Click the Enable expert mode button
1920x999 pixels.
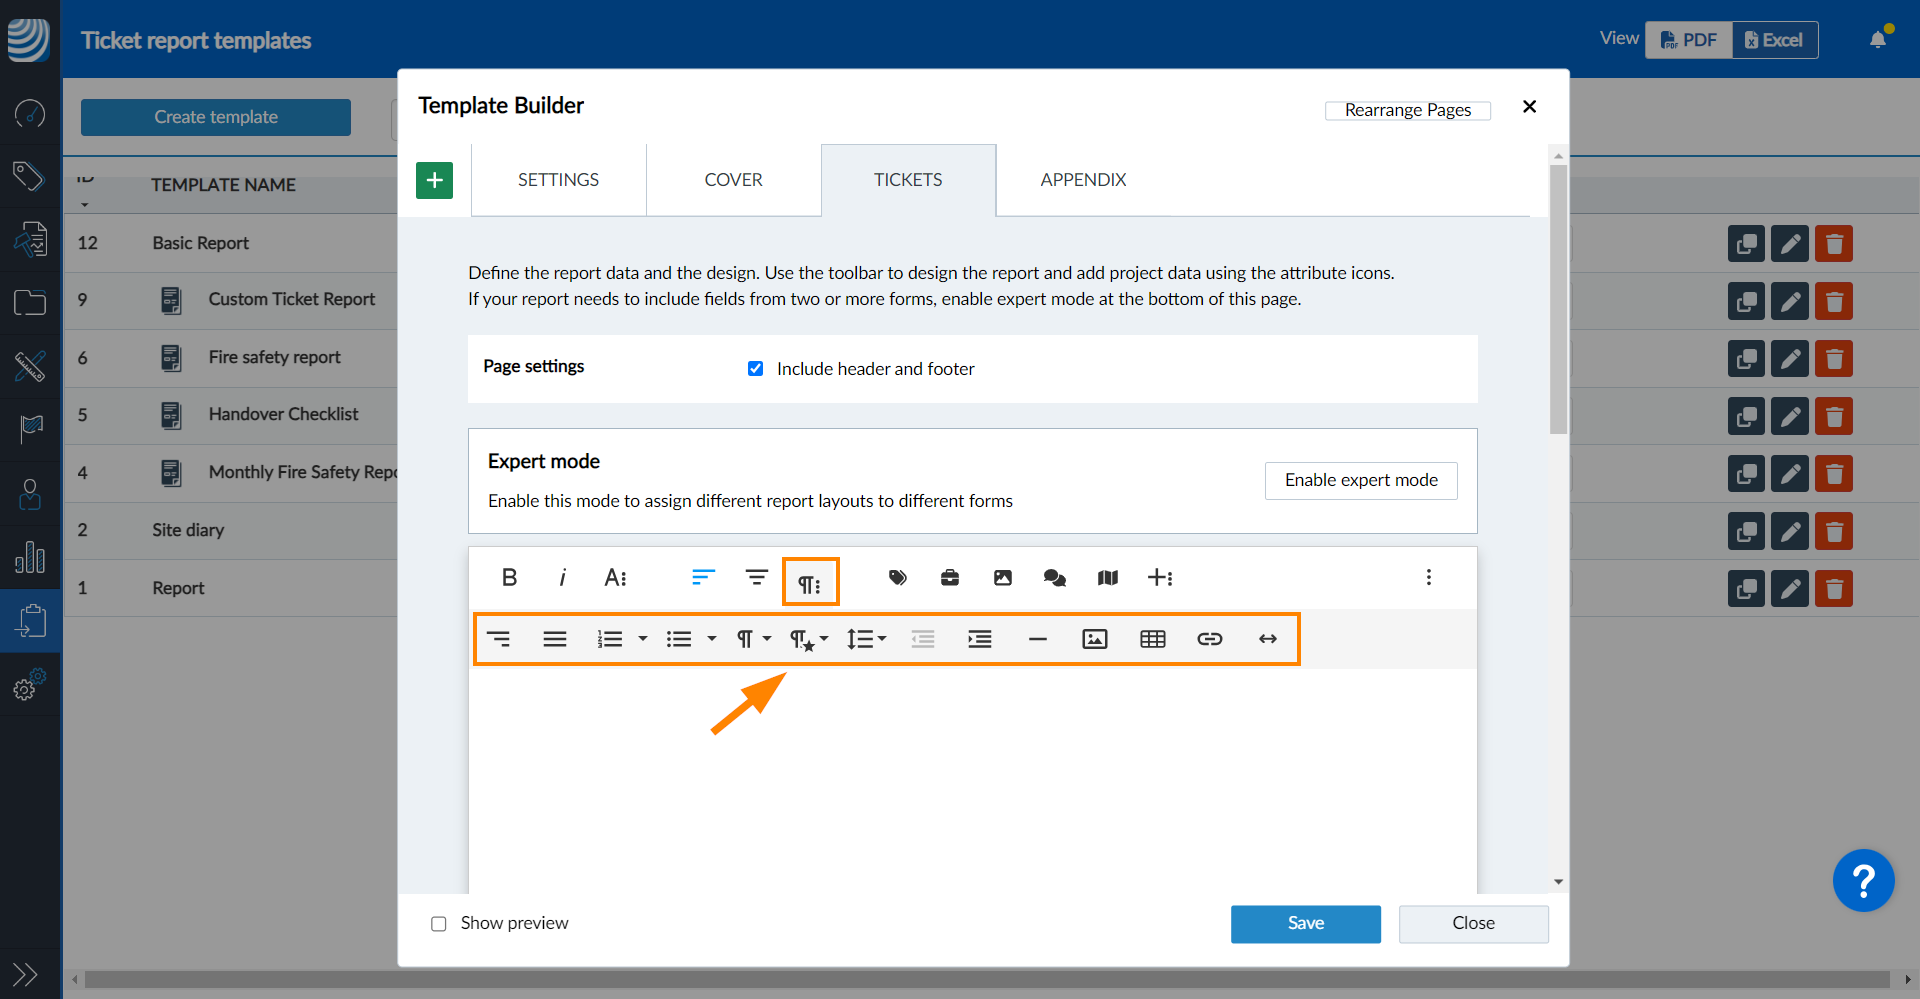pos(1360,481)
